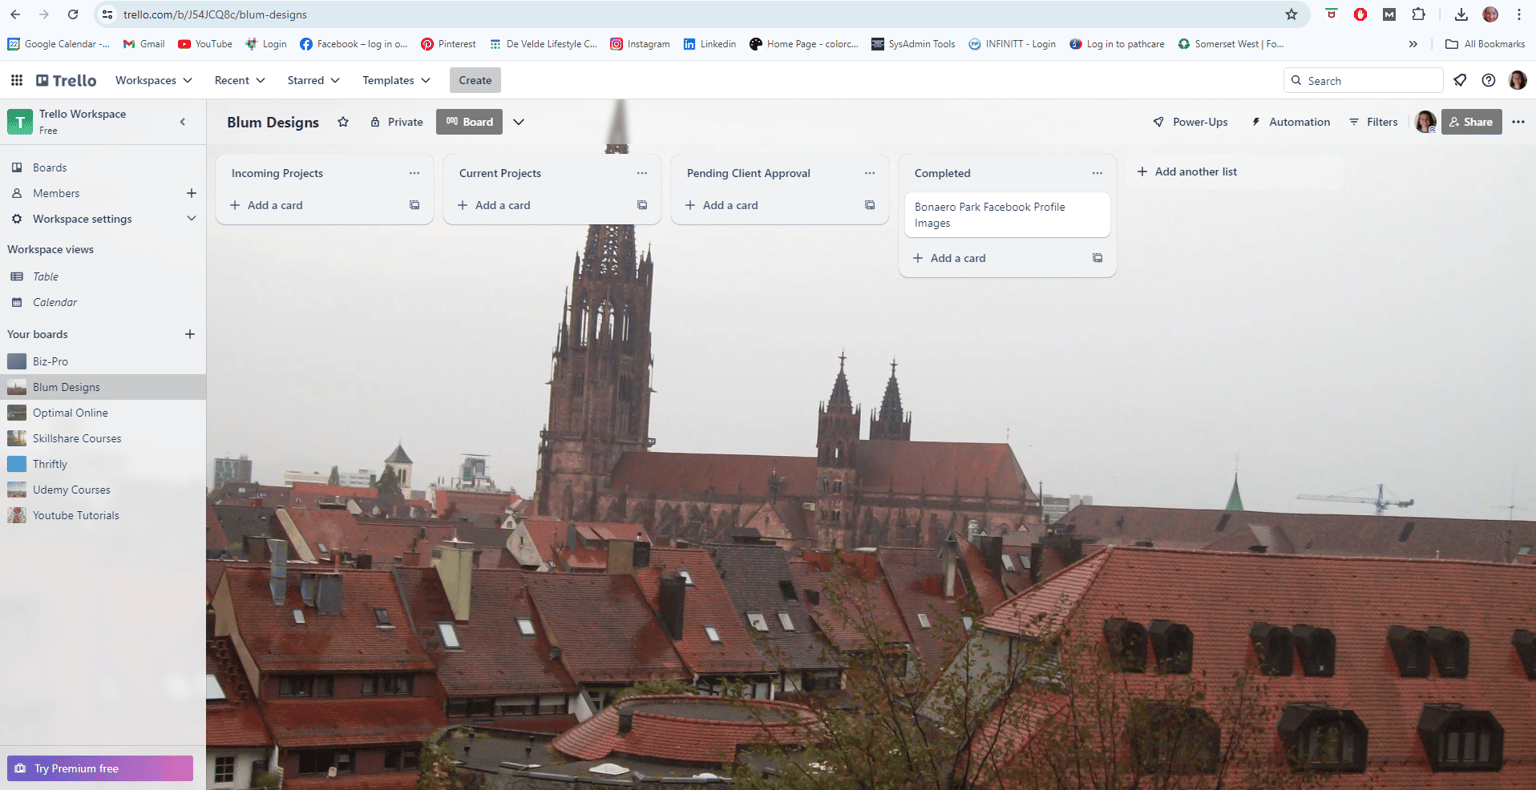This screenshot has width=1536, height=790.
Task: Add member plus icon beside Members
Action: [x=191, y=193]
